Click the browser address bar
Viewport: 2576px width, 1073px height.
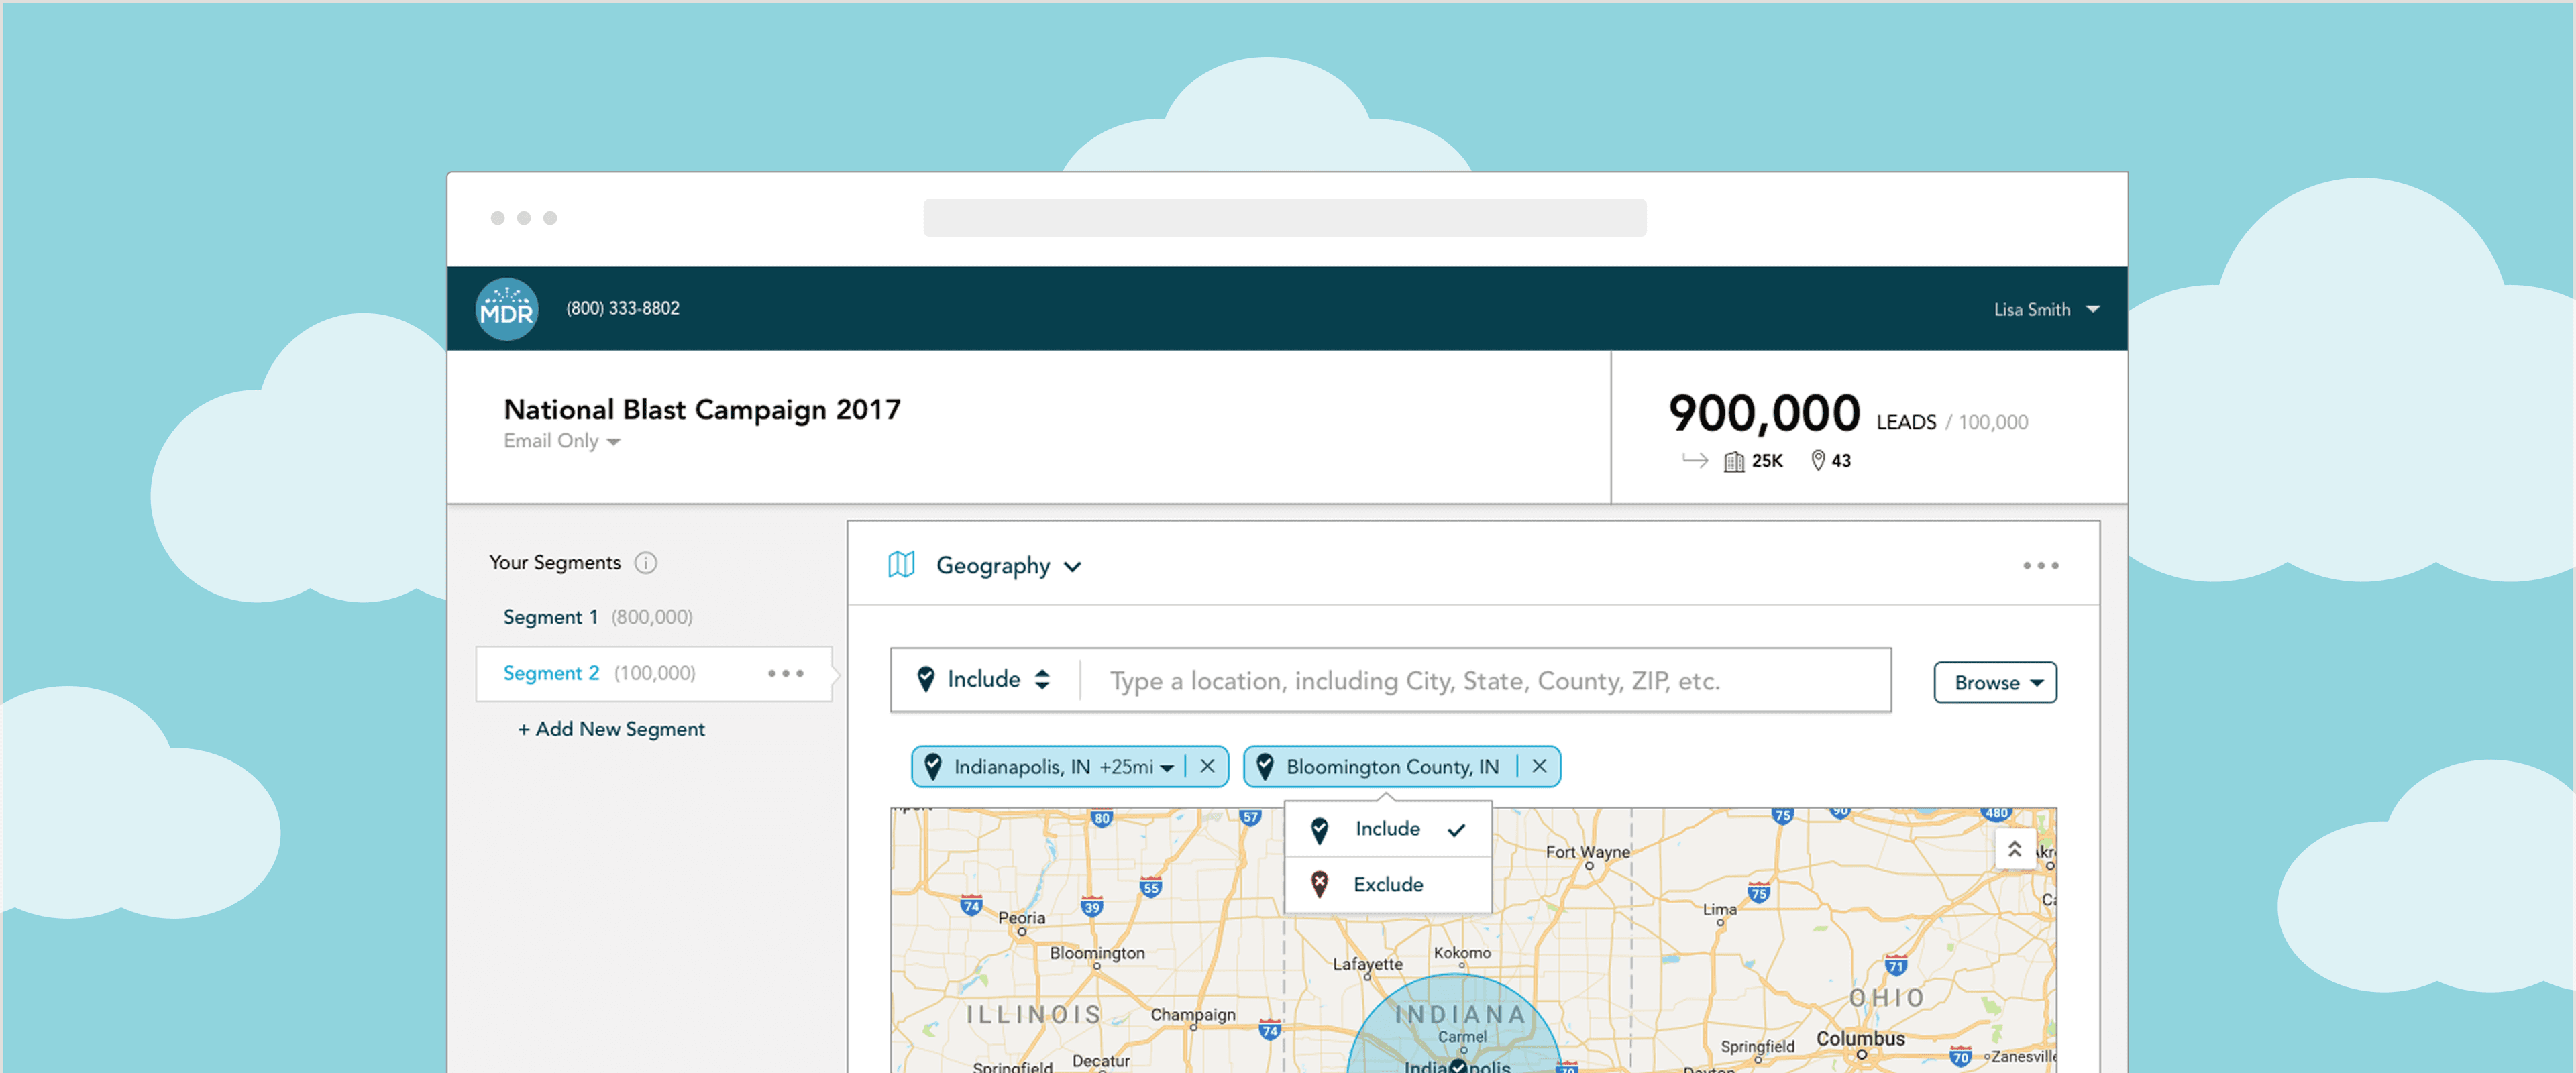coord(1284,218)
